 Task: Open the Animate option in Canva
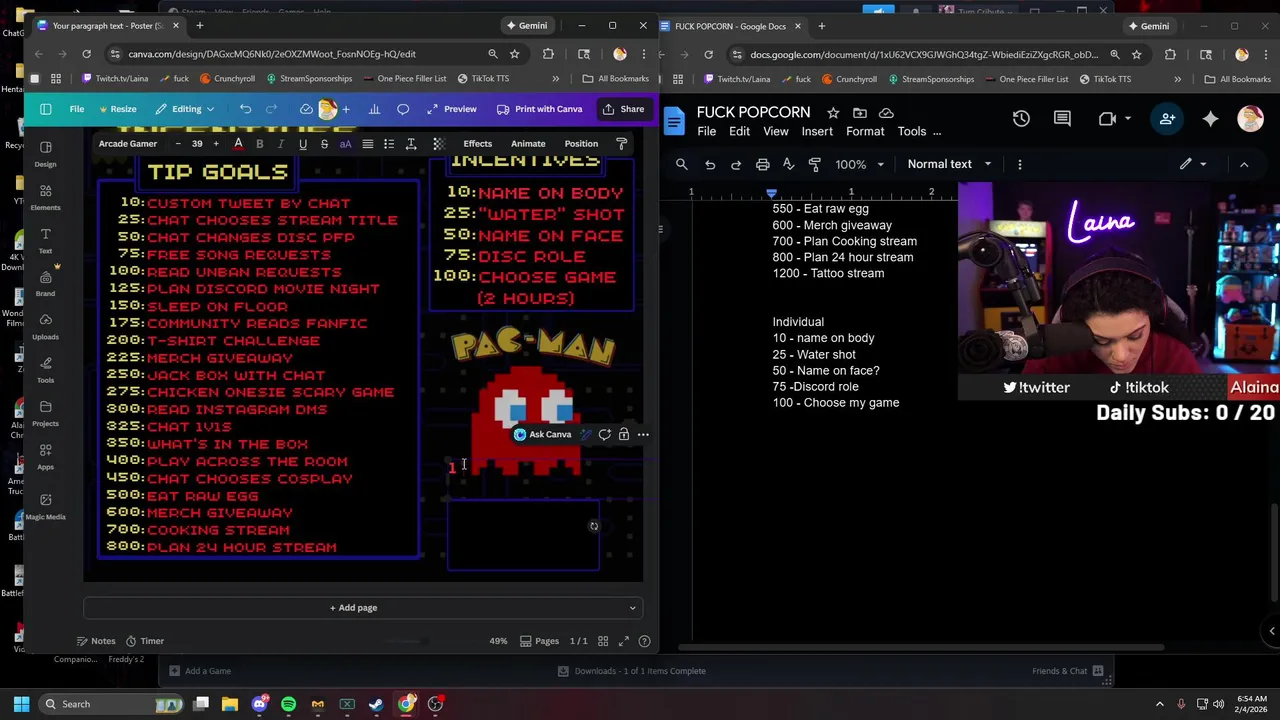(528, 144)
